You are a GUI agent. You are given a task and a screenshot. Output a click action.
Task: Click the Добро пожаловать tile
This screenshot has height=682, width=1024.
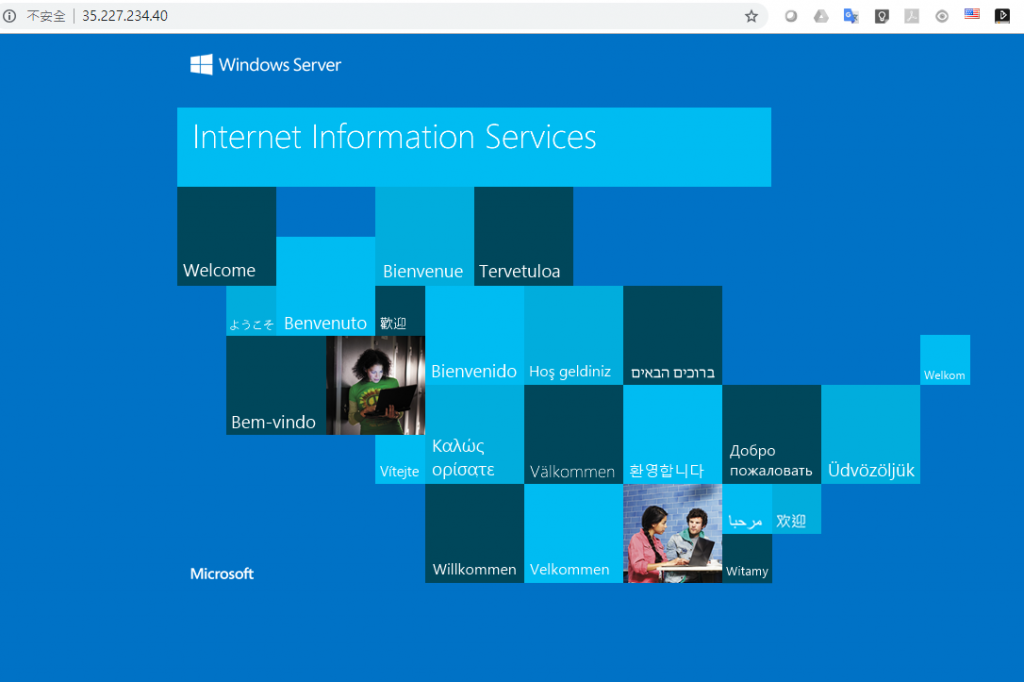pyautogui.click(x=772, y=434)
